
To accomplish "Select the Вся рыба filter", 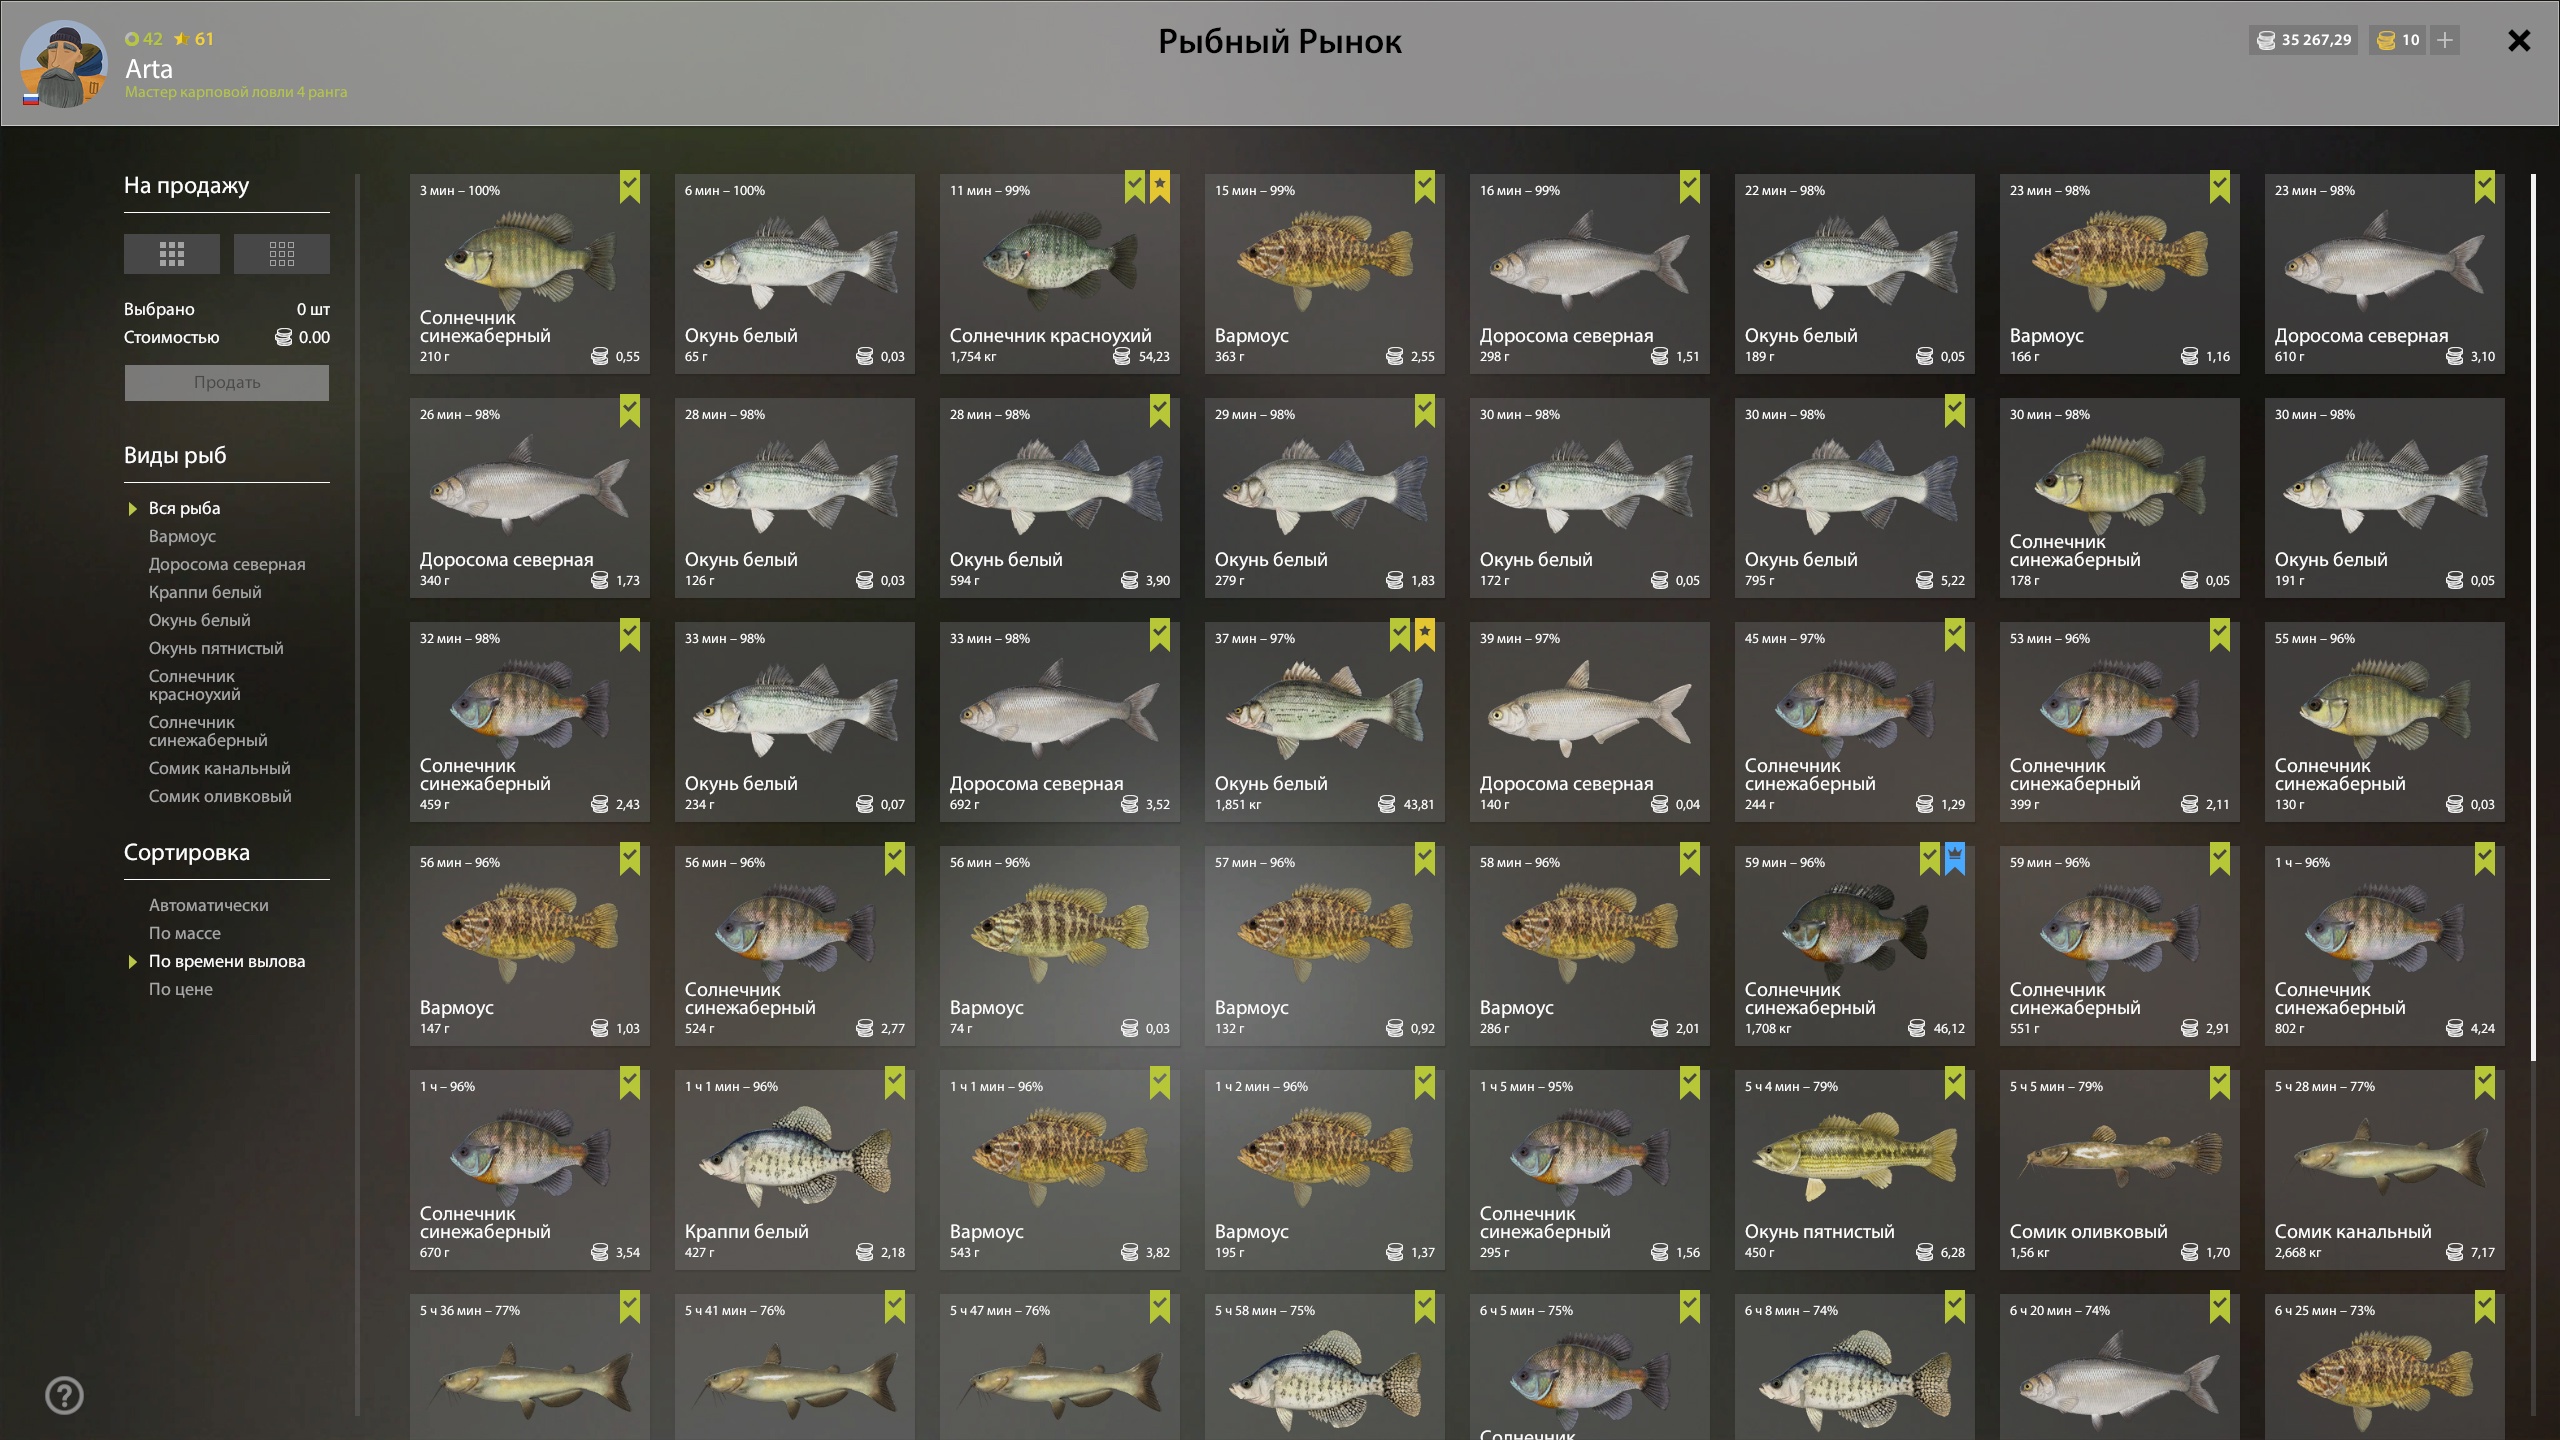I will click(185, 508).
